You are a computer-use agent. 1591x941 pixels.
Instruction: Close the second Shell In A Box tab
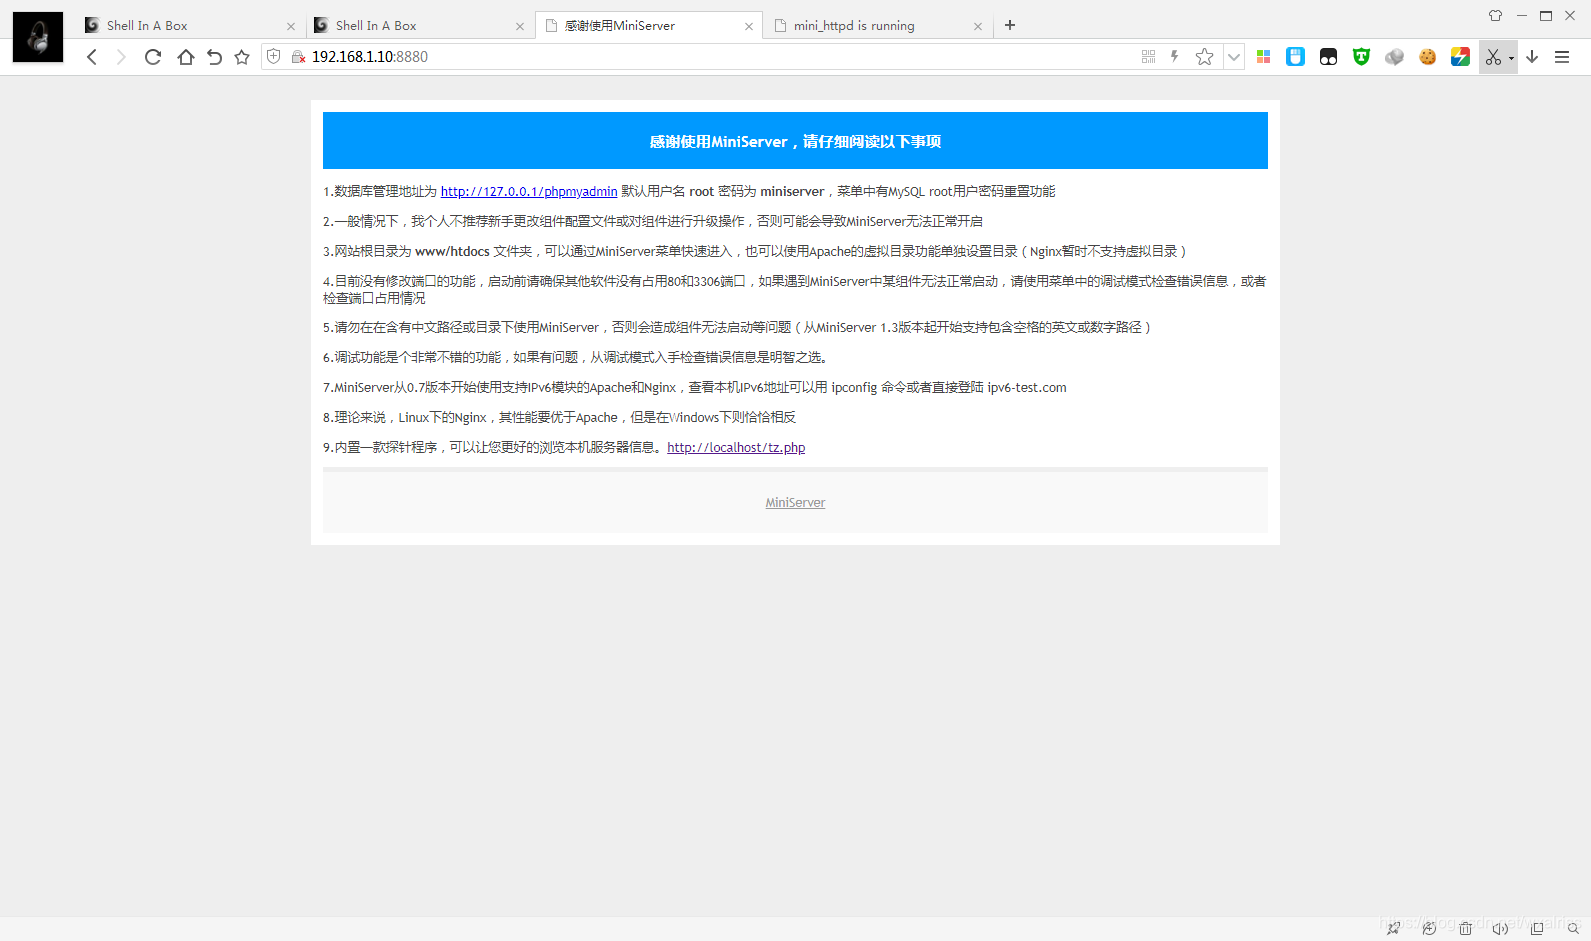(x=520, y=27)
